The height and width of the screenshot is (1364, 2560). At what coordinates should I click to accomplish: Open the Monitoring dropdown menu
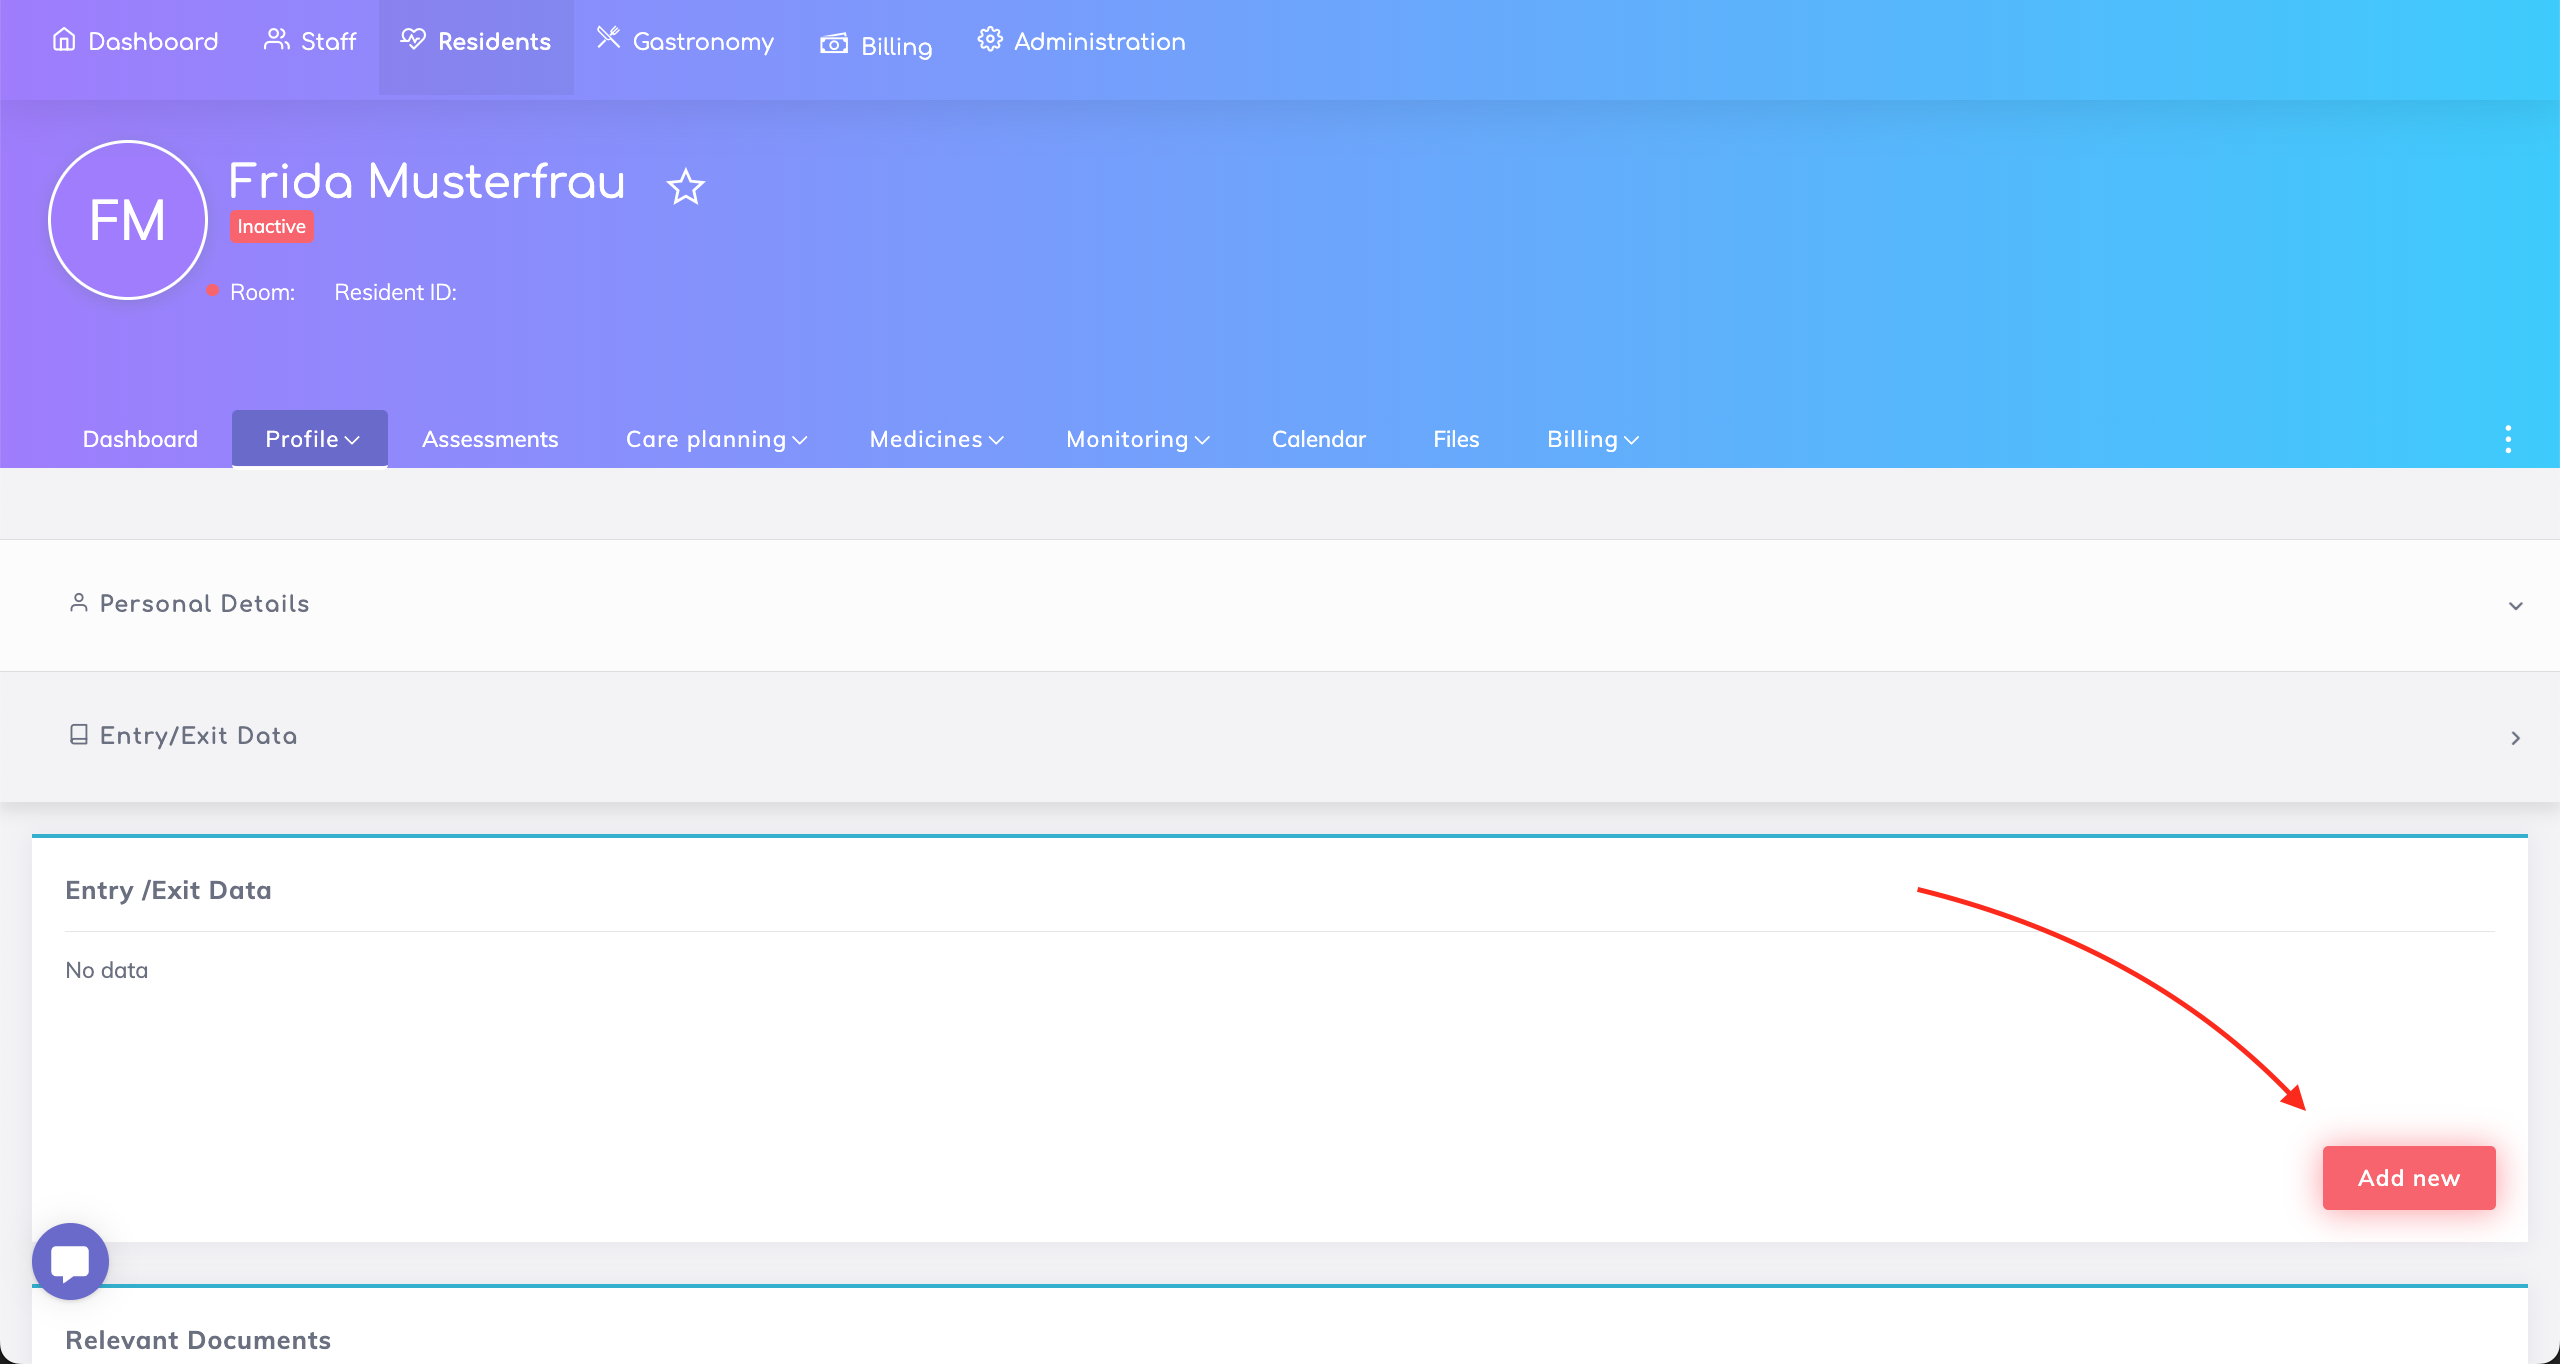pos(1137,439)
